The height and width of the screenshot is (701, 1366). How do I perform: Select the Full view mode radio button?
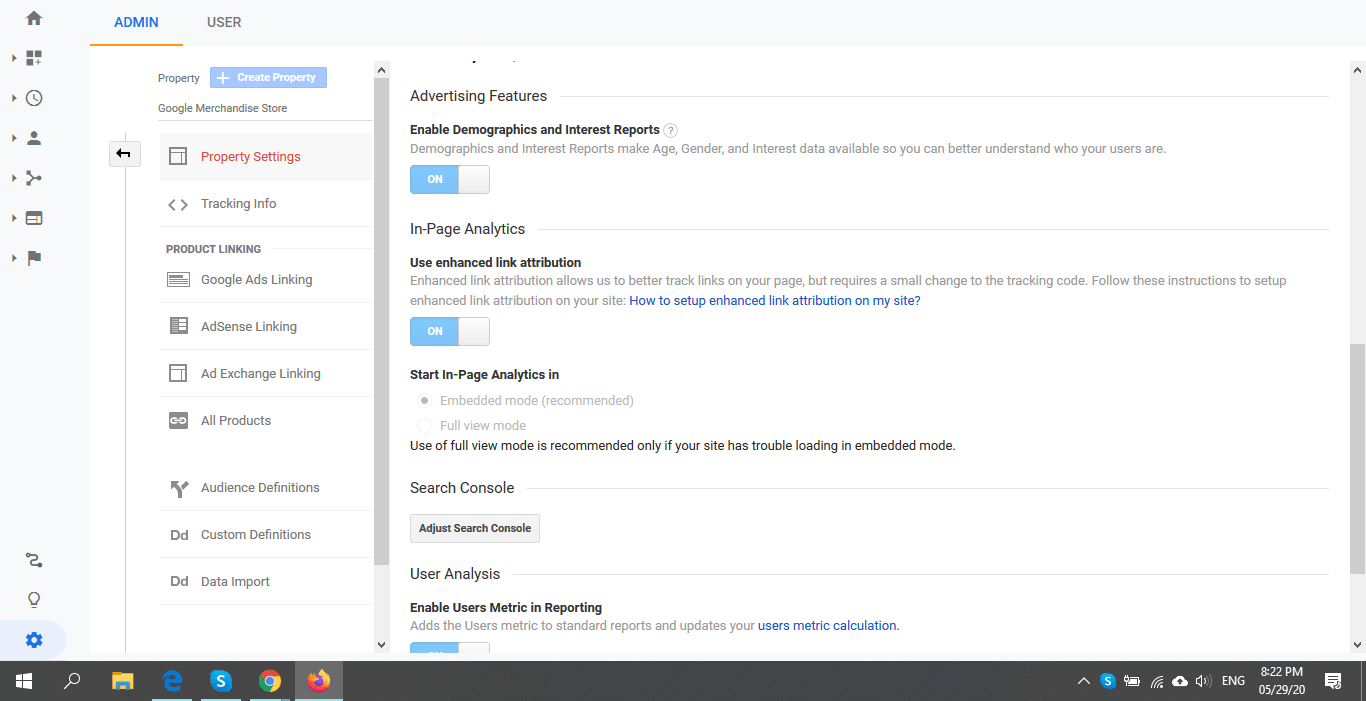[x=424, y=424]
